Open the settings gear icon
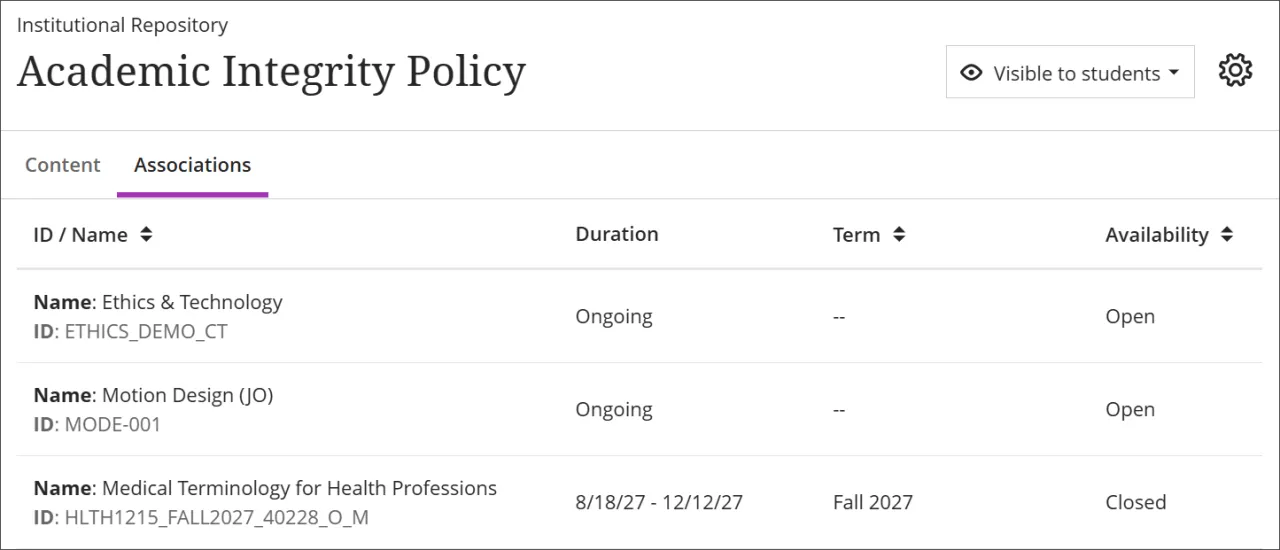 1235,71
